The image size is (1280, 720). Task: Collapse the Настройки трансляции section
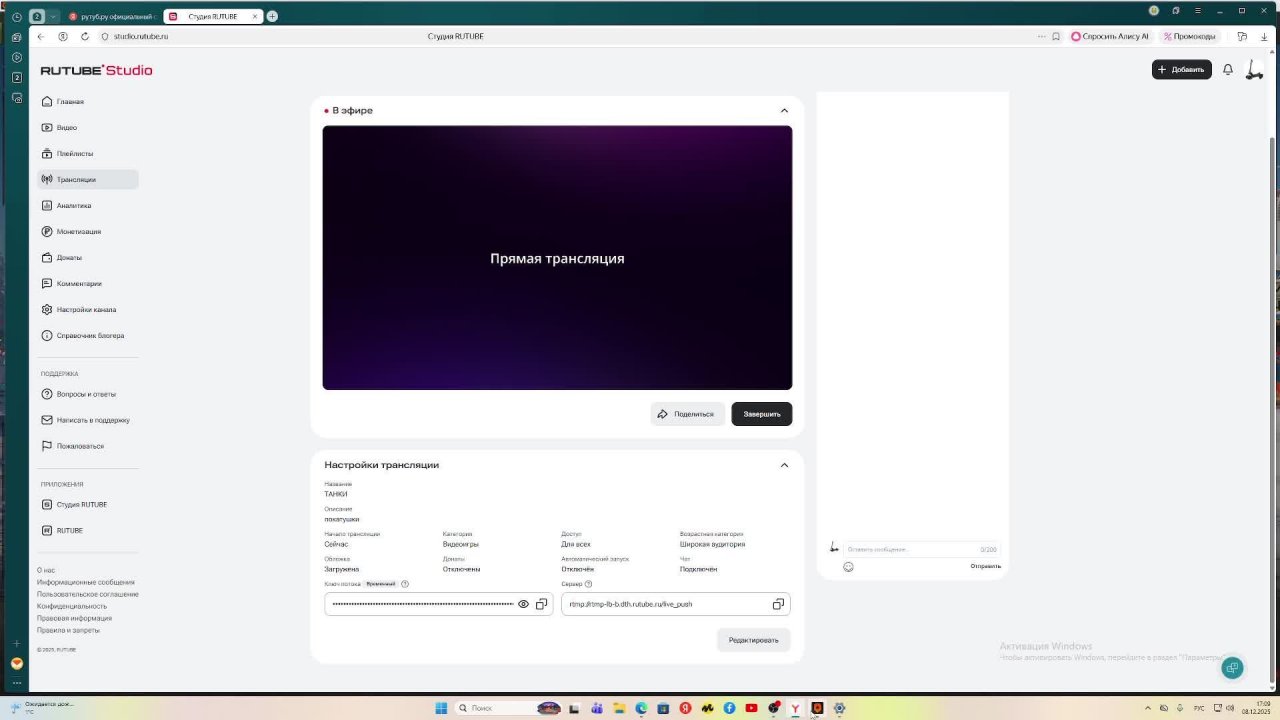pos(784,465)
